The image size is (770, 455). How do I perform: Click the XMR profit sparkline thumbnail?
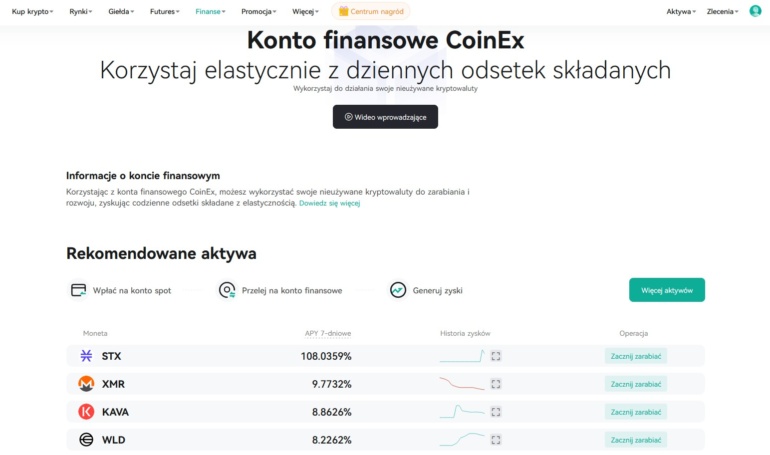(462, 384)
